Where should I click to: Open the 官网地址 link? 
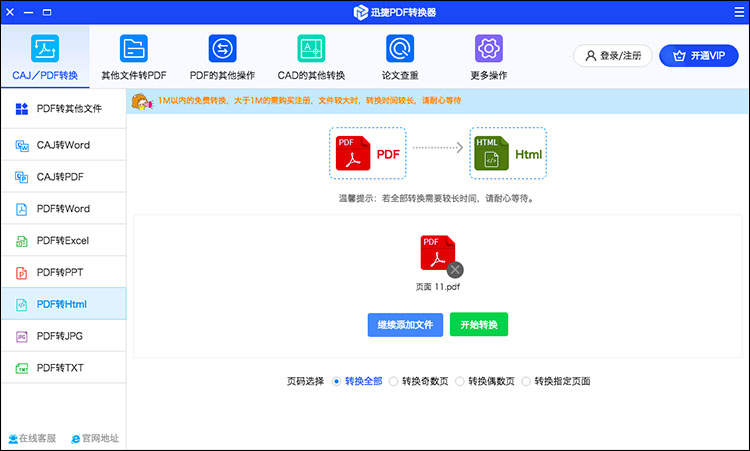coord(95,439)
